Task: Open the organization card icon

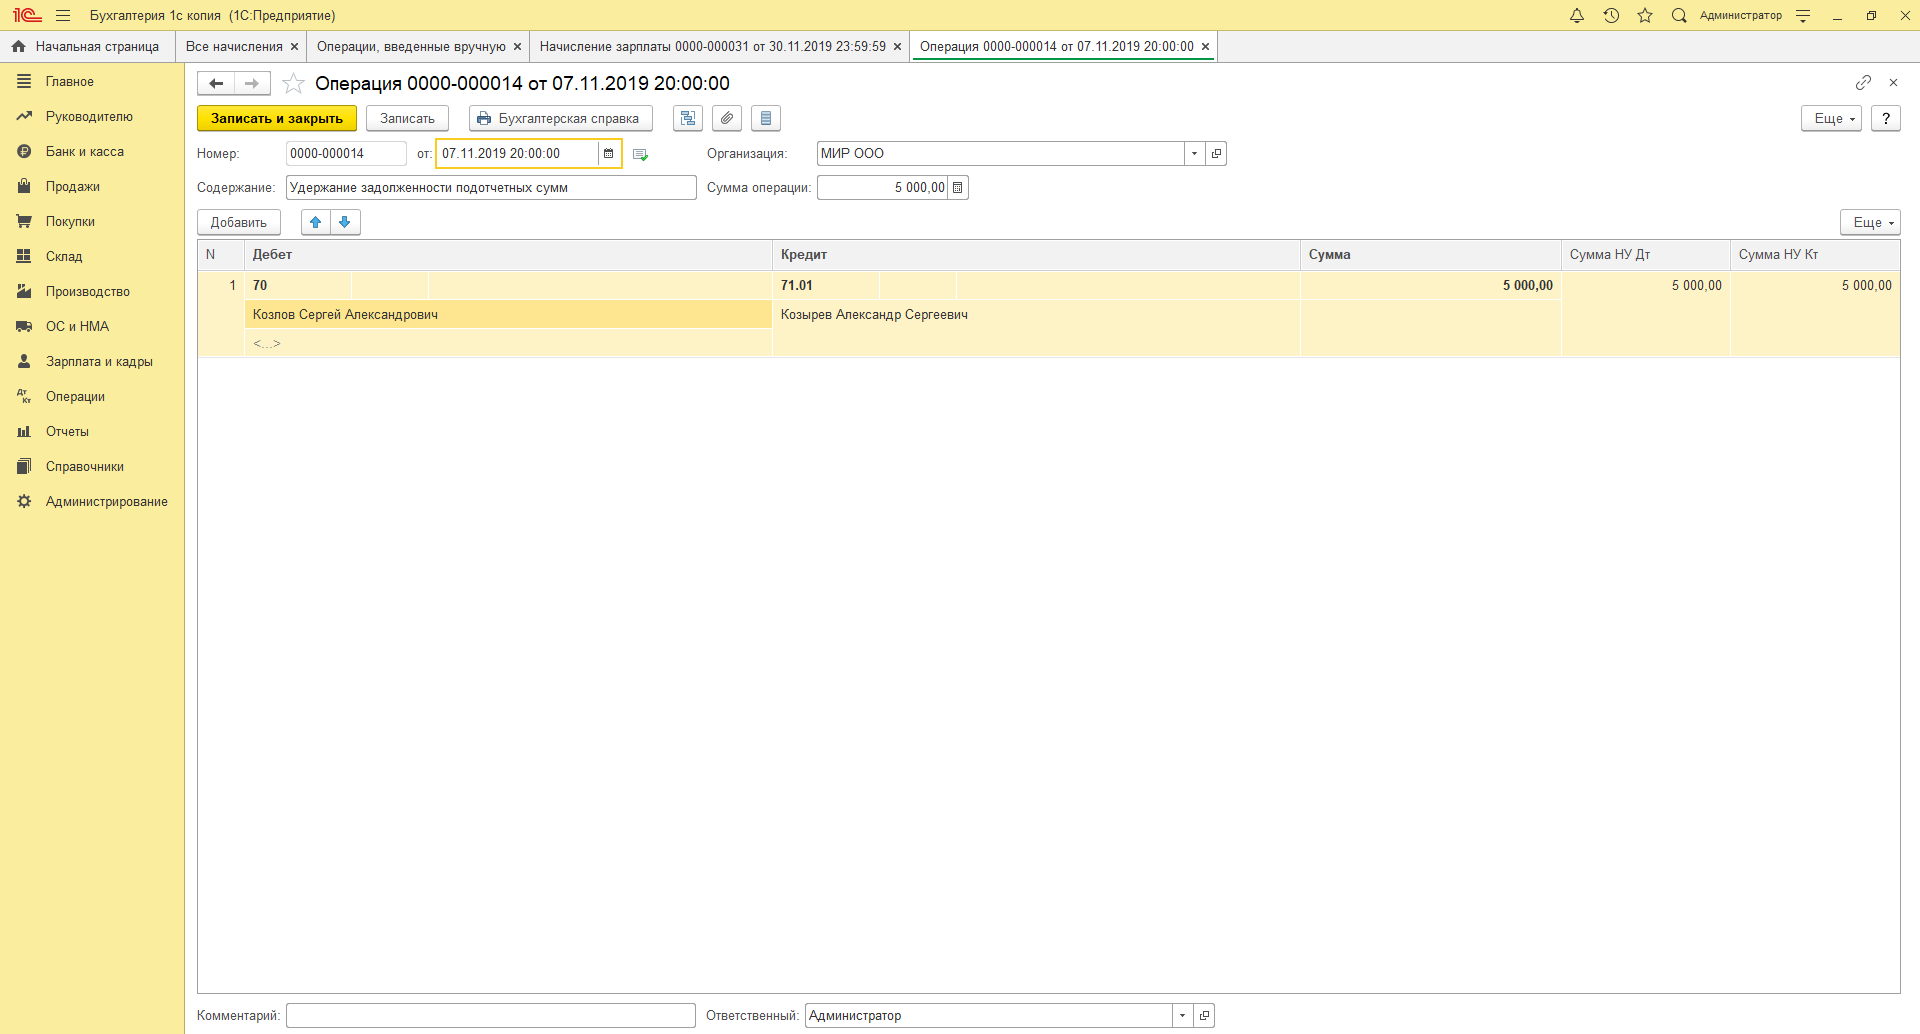Action: pyautogui.click(x=1216, y=153)
